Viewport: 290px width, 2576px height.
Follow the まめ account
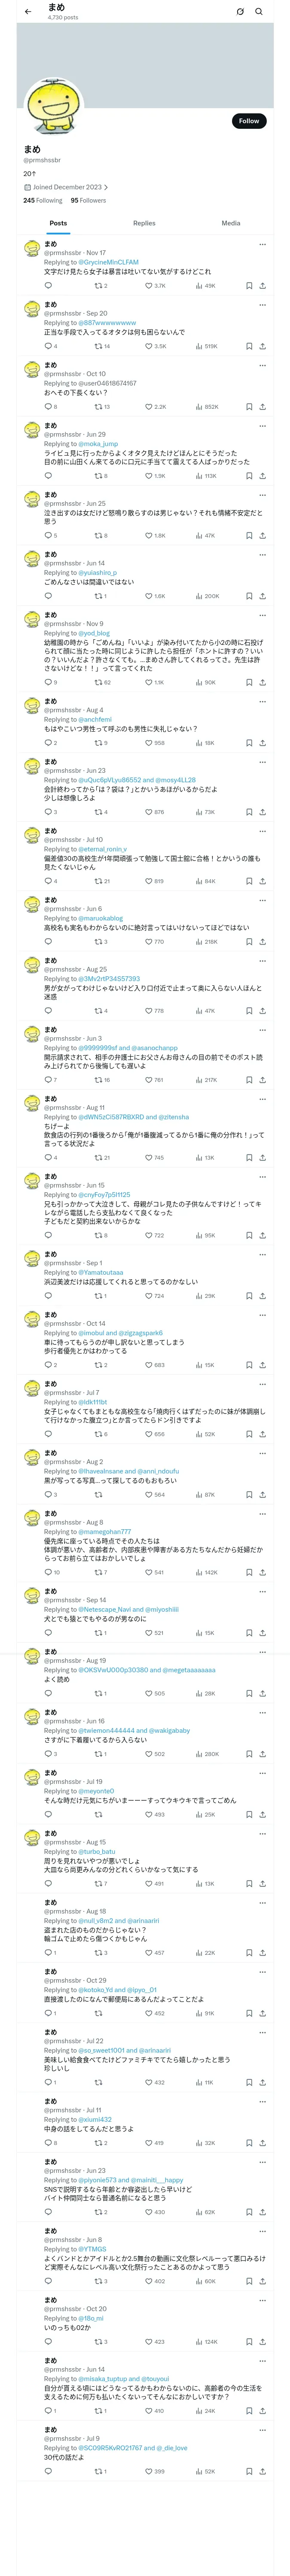coord(249,121)
